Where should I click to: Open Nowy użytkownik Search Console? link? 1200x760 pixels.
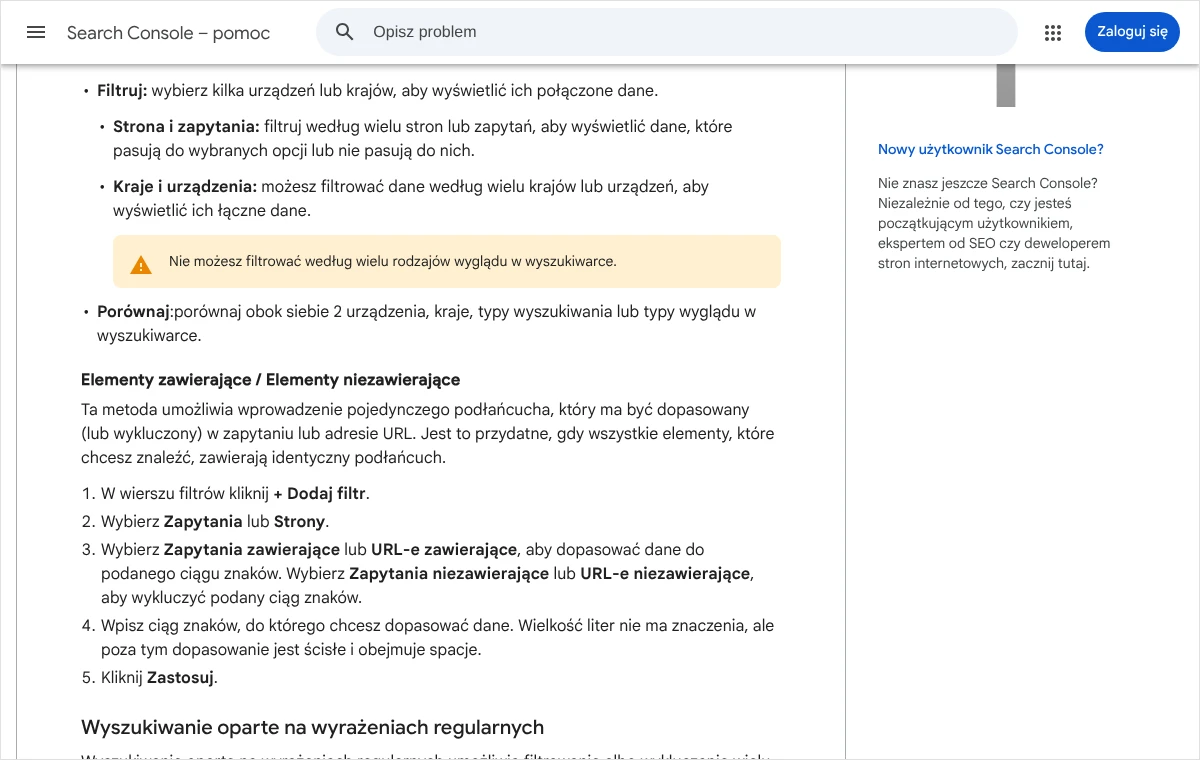[991, 150]
